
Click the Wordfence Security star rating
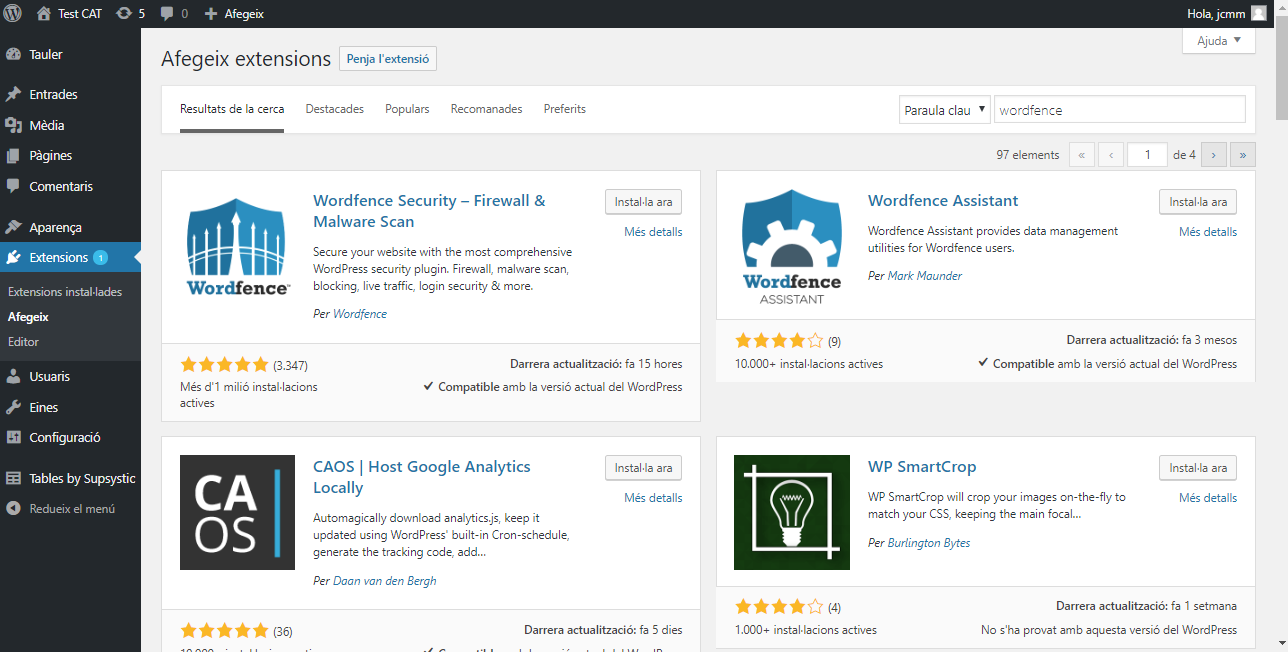point(224,365)
